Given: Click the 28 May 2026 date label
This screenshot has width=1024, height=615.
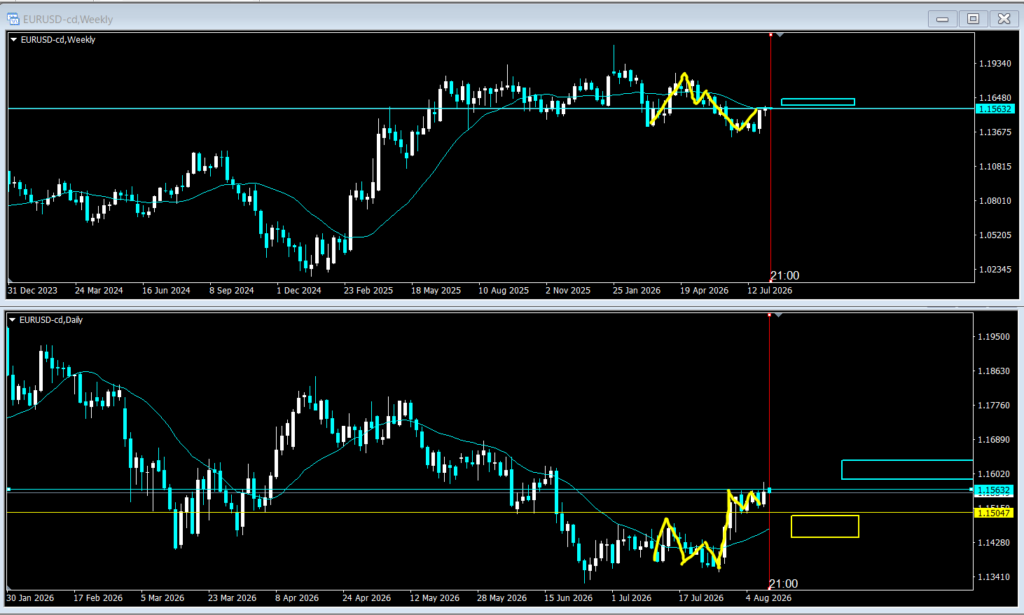Looking at the screenshot, I should 502,598.
